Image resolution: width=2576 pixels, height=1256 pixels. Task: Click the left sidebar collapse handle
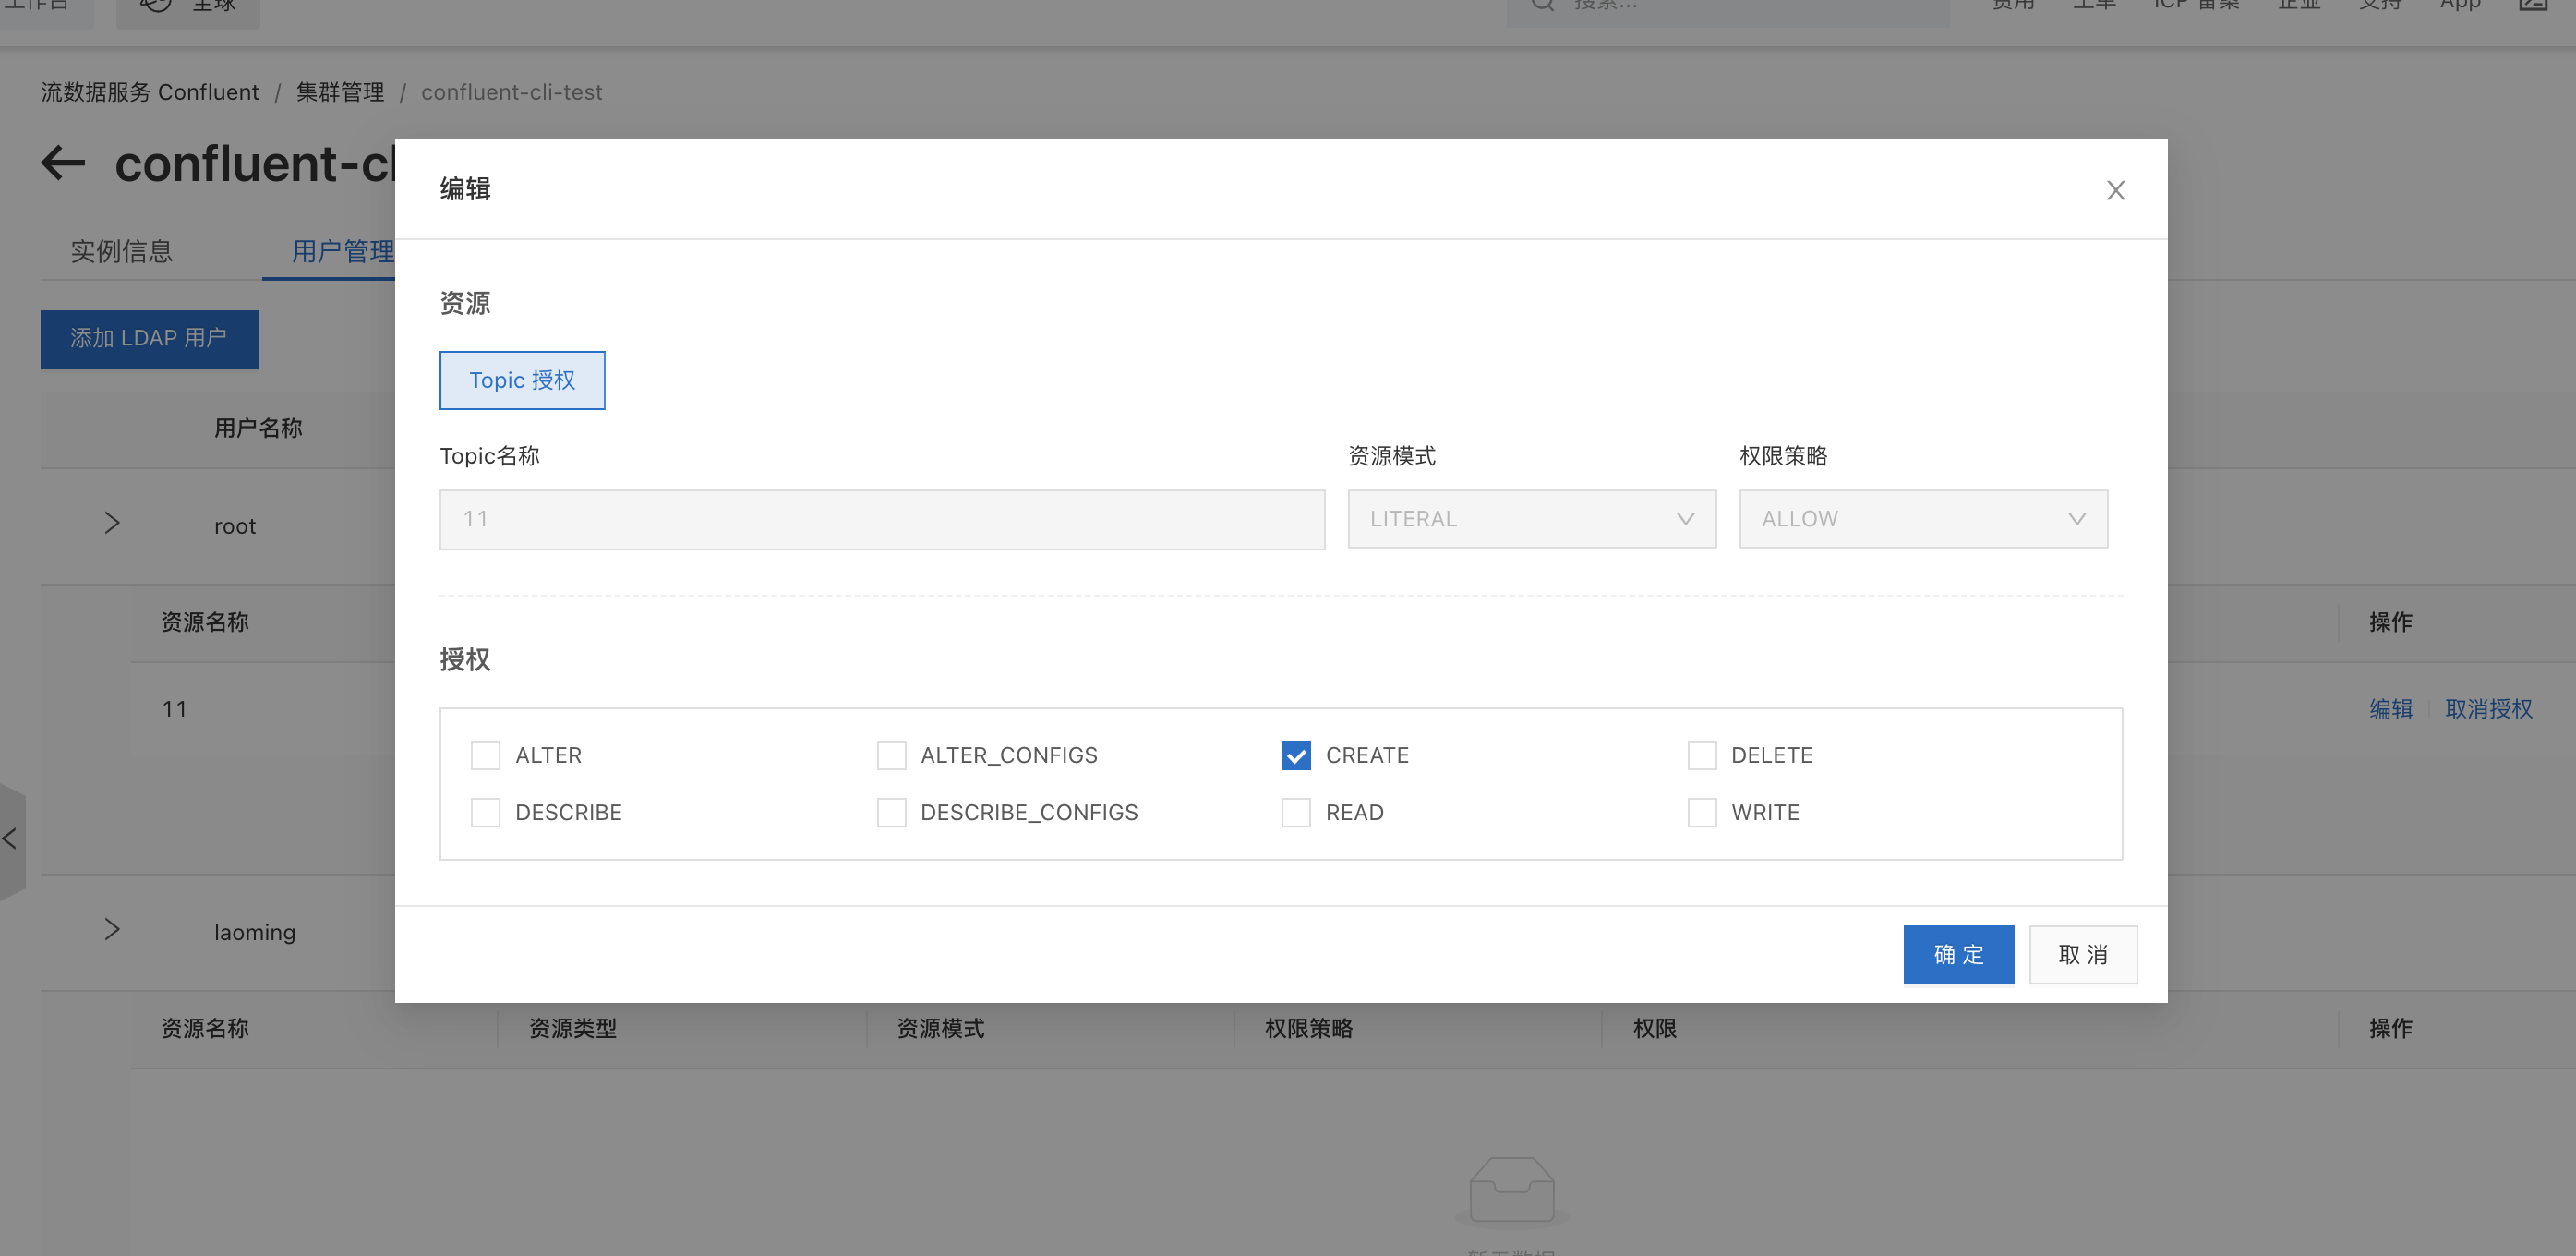pyautogui.click(x=11, y=839)
